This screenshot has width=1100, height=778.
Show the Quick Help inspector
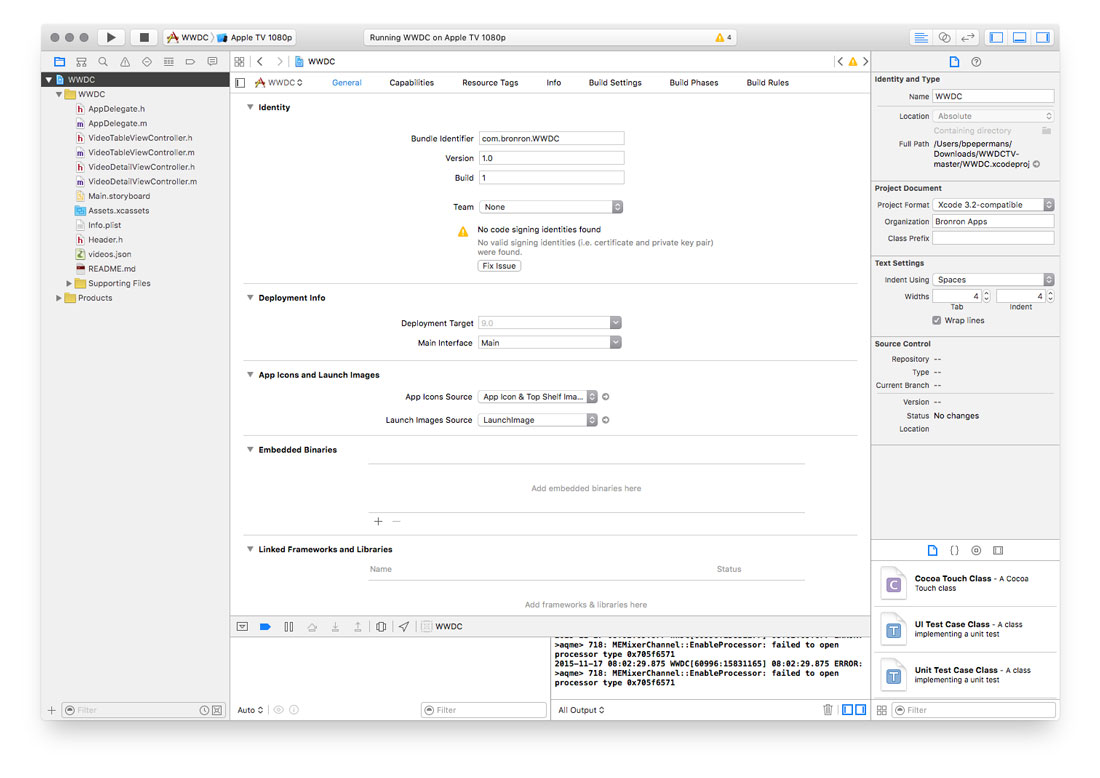[976, 62]
